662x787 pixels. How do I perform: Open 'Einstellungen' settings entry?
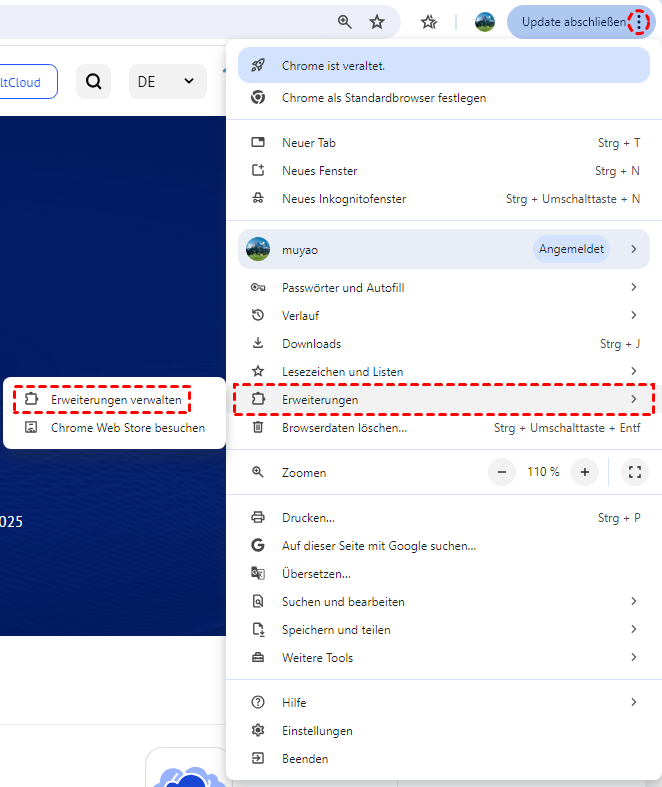[444, 730]
